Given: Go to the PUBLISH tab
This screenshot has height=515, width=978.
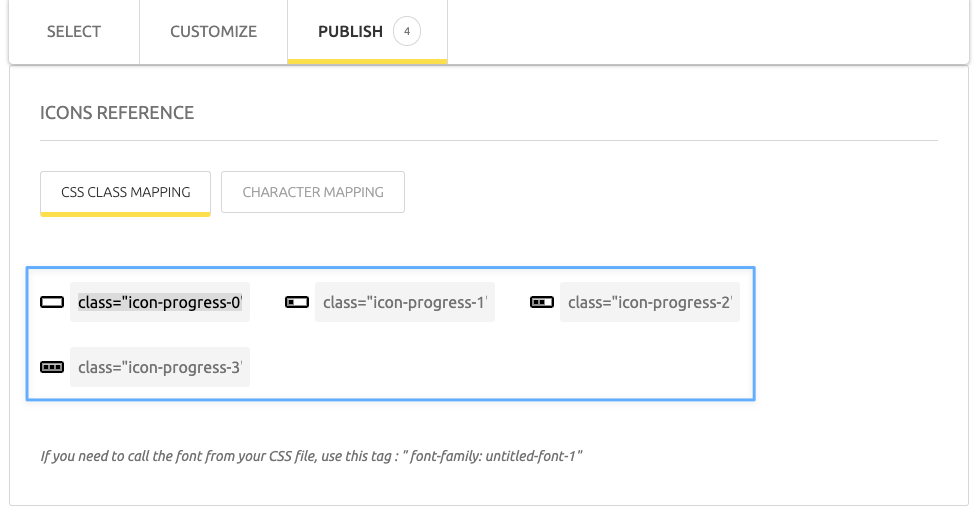Looking at the screenshot, I should click(350, 32).
